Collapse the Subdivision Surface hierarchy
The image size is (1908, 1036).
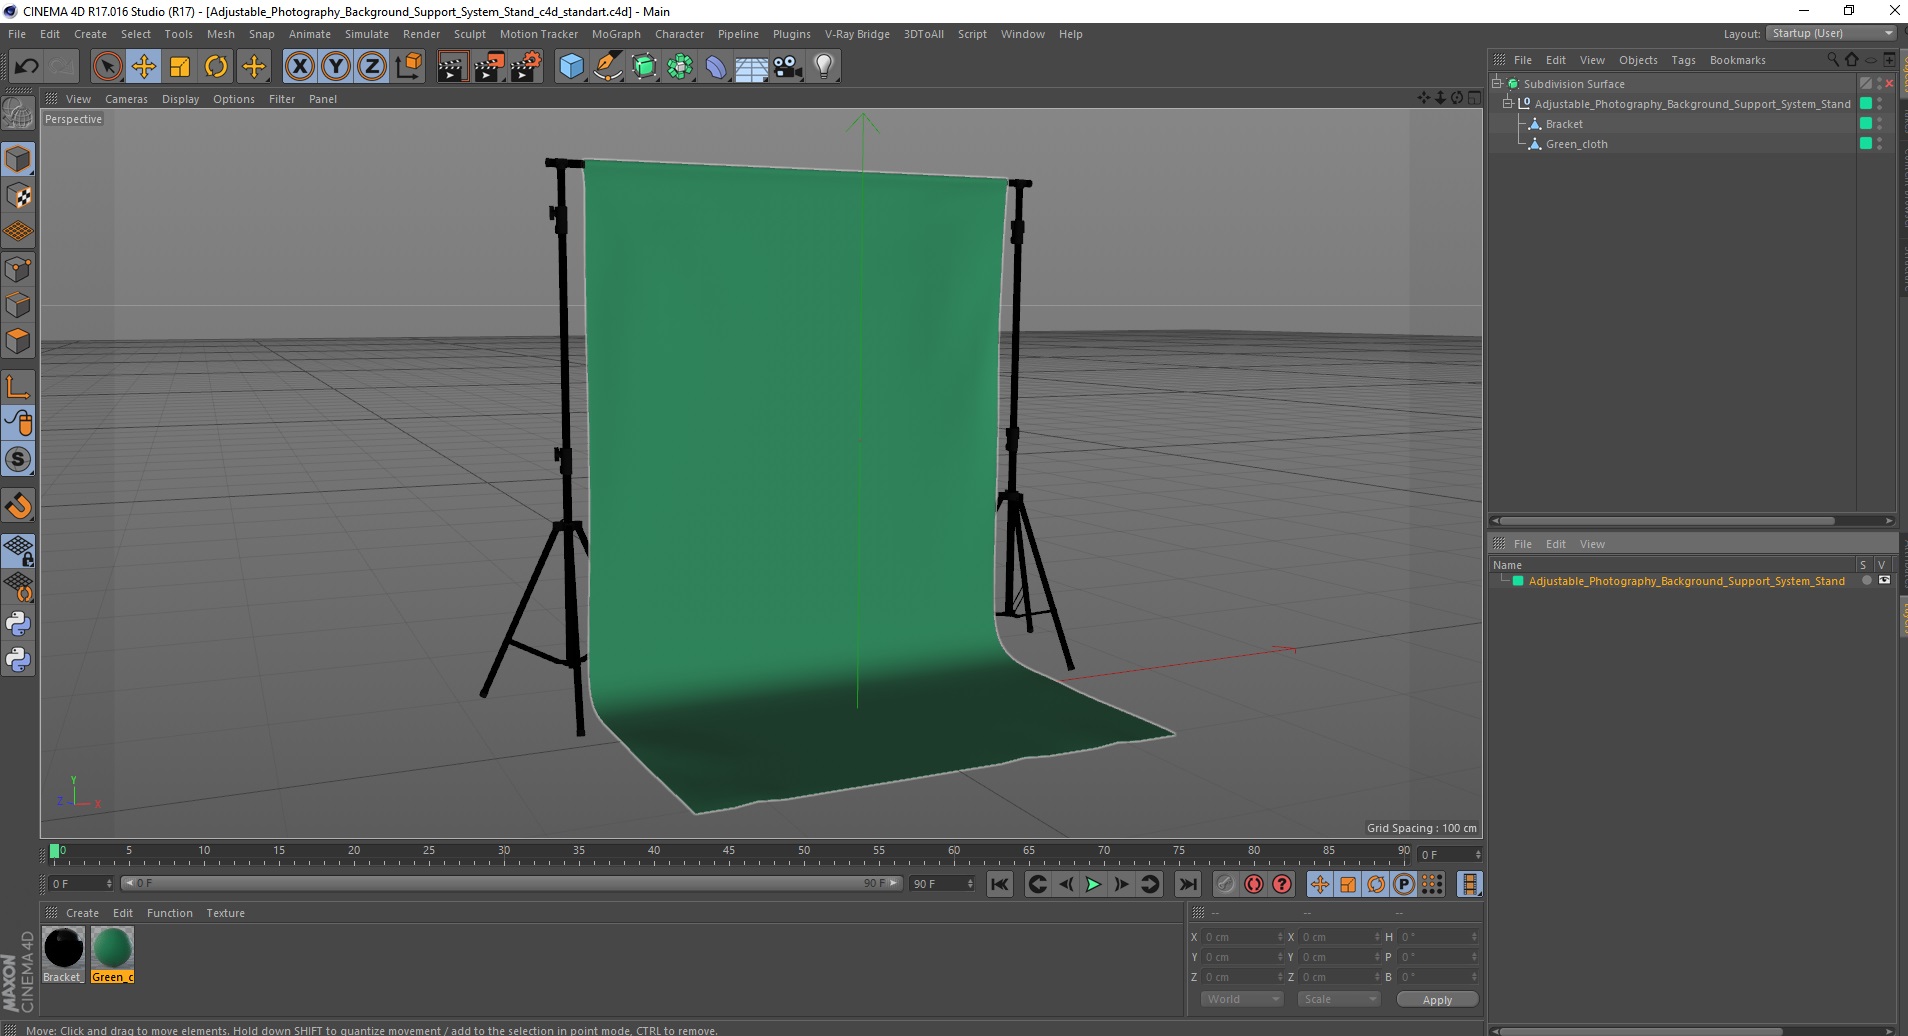1497,83
